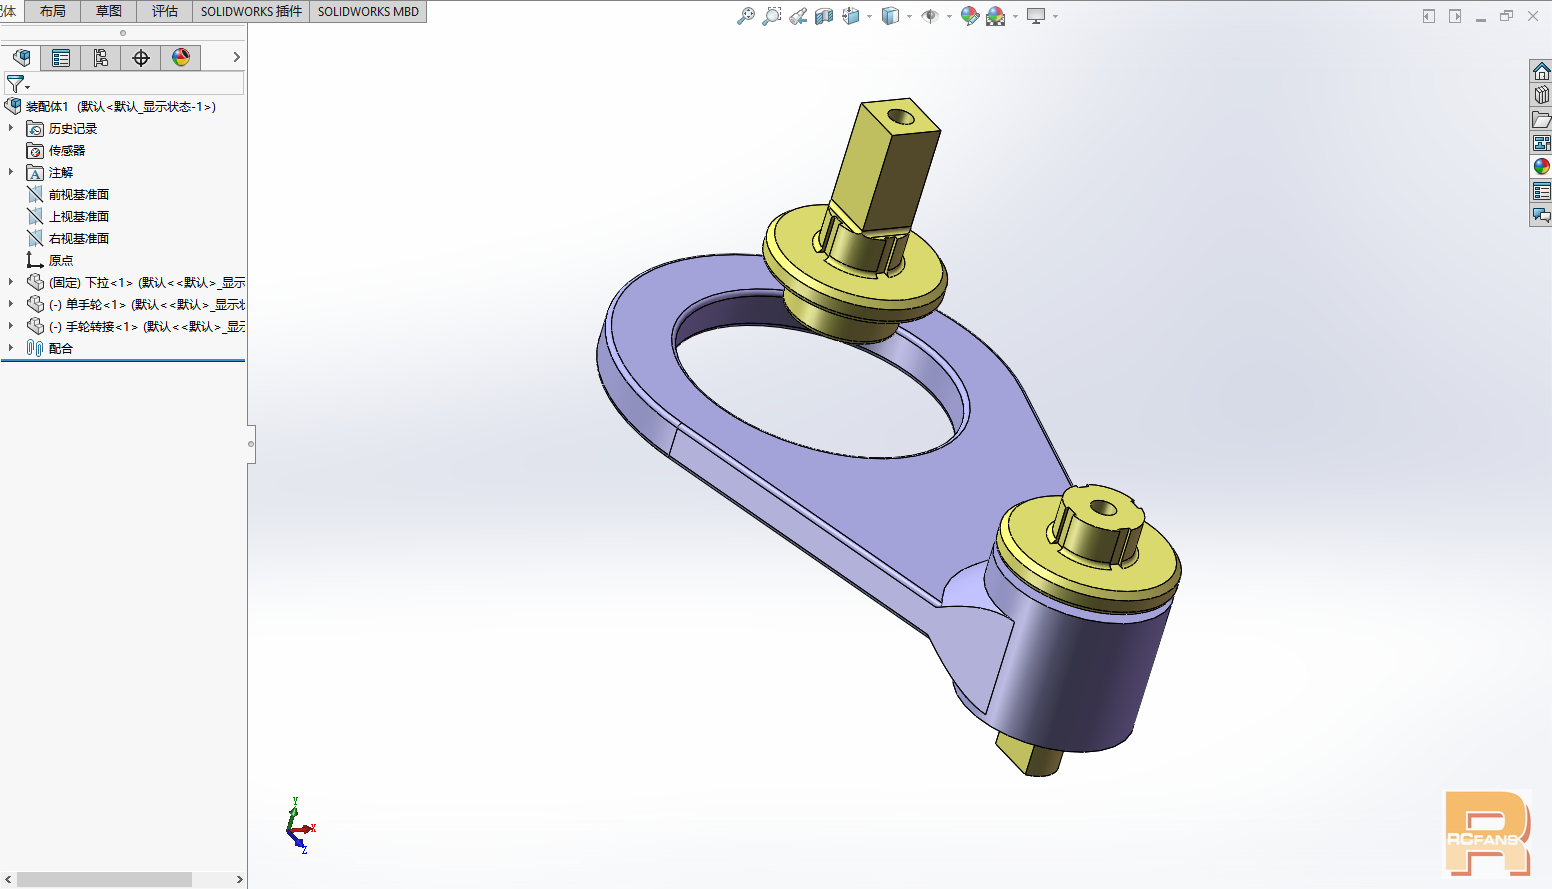Activate the Section View tool
1552x889 pixels.
[x=824, y=16]
